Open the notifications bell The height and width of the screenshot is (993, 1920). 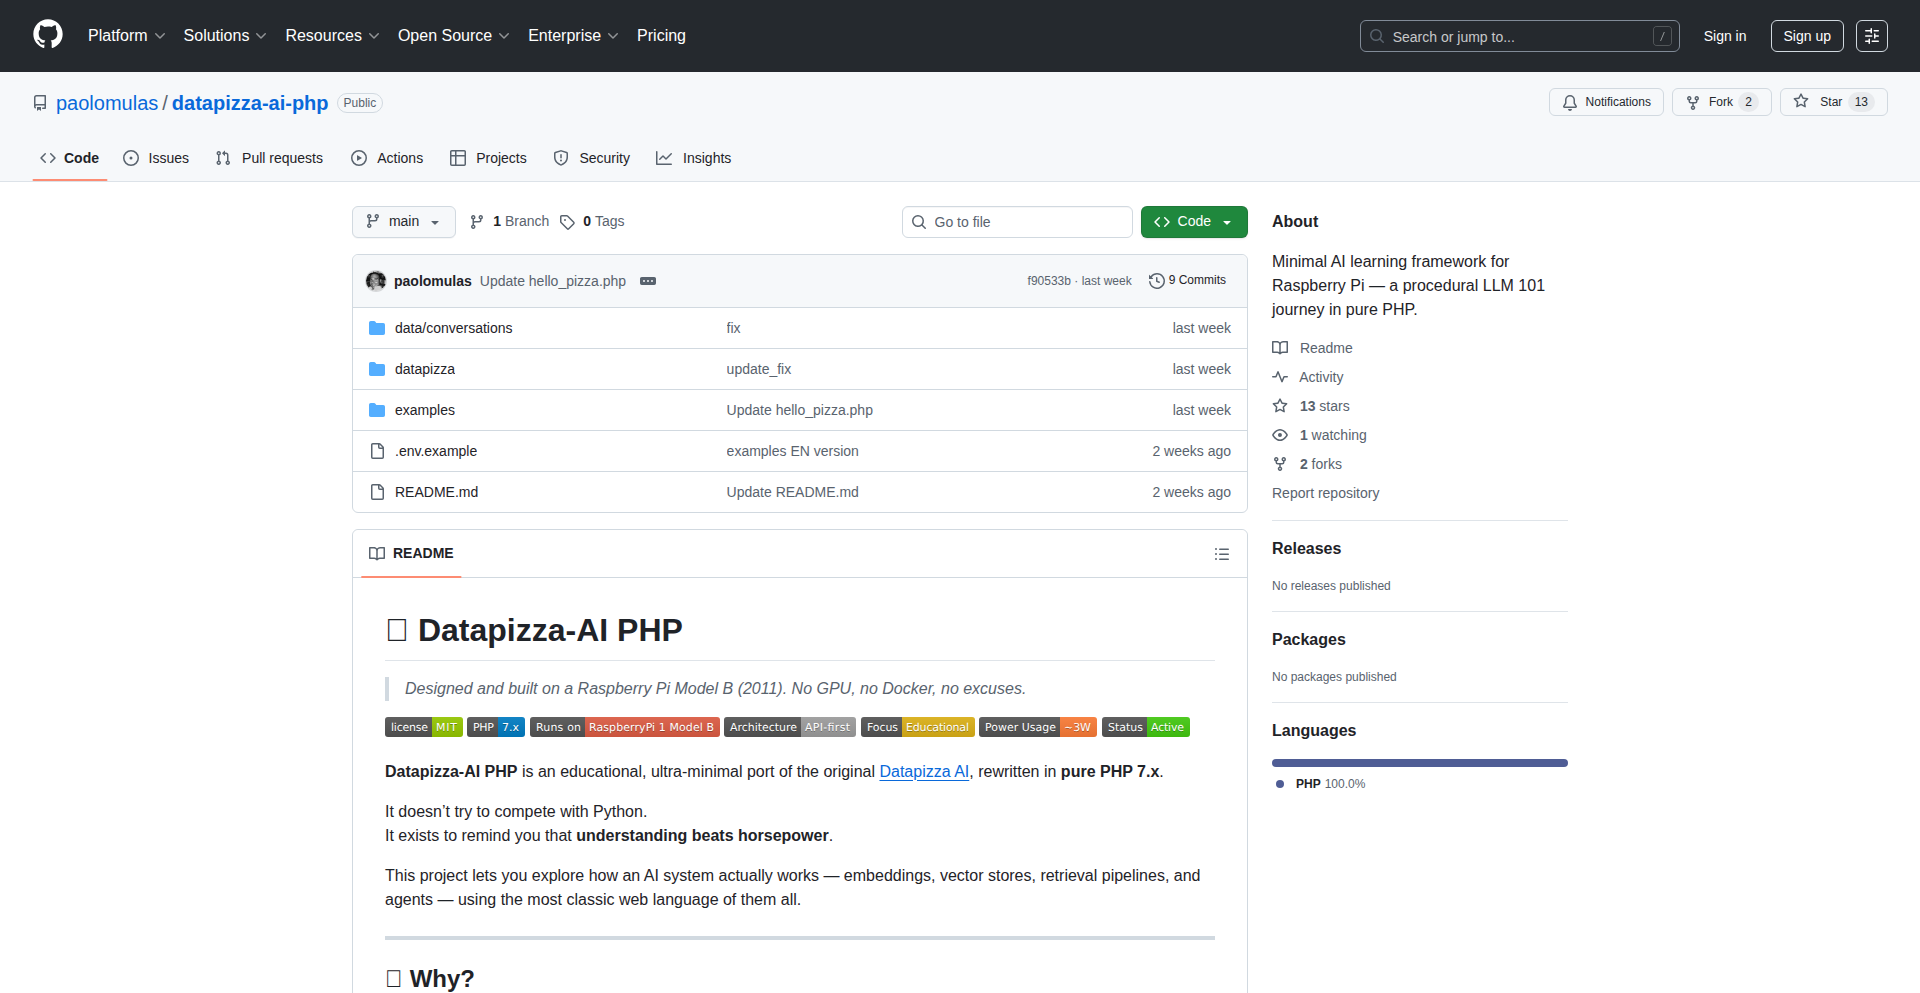click(1570, 101)
